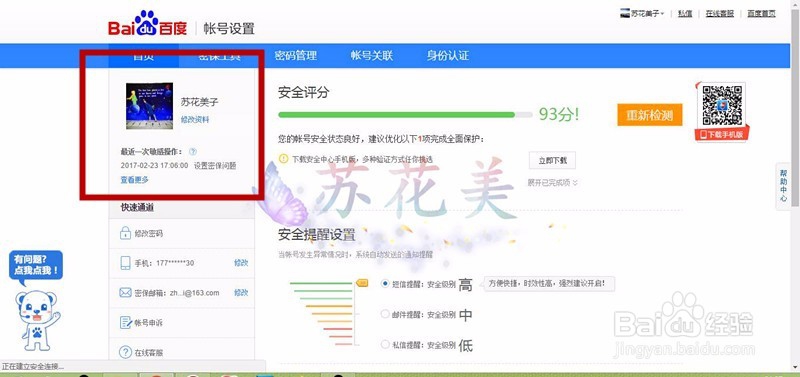800x377 pixels.
Task: Click 修改 link next to 密保邮箱
Action: click(x=241, y=293)
